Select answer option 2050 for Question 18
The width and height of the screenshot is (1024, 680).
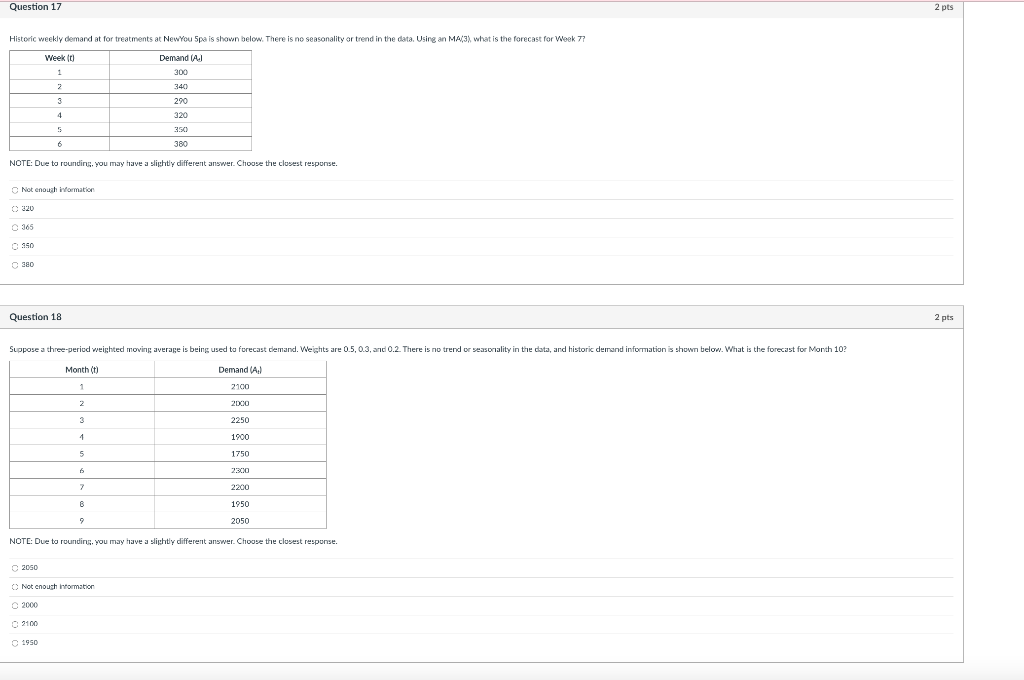tap(14, 567)
